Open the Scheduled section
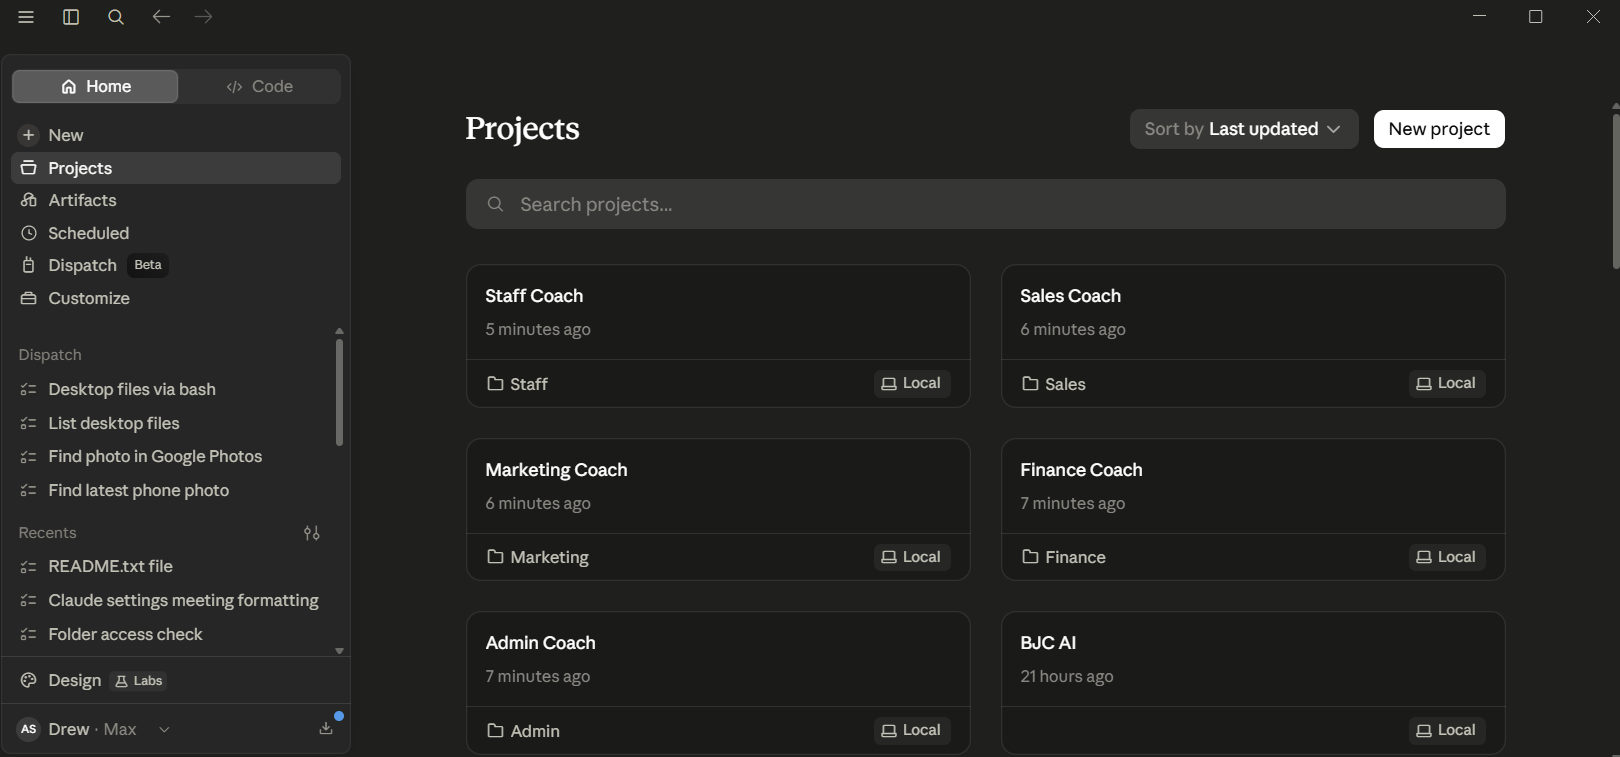The width and height of the screenshot is (1620, 757). pos(176,233)
